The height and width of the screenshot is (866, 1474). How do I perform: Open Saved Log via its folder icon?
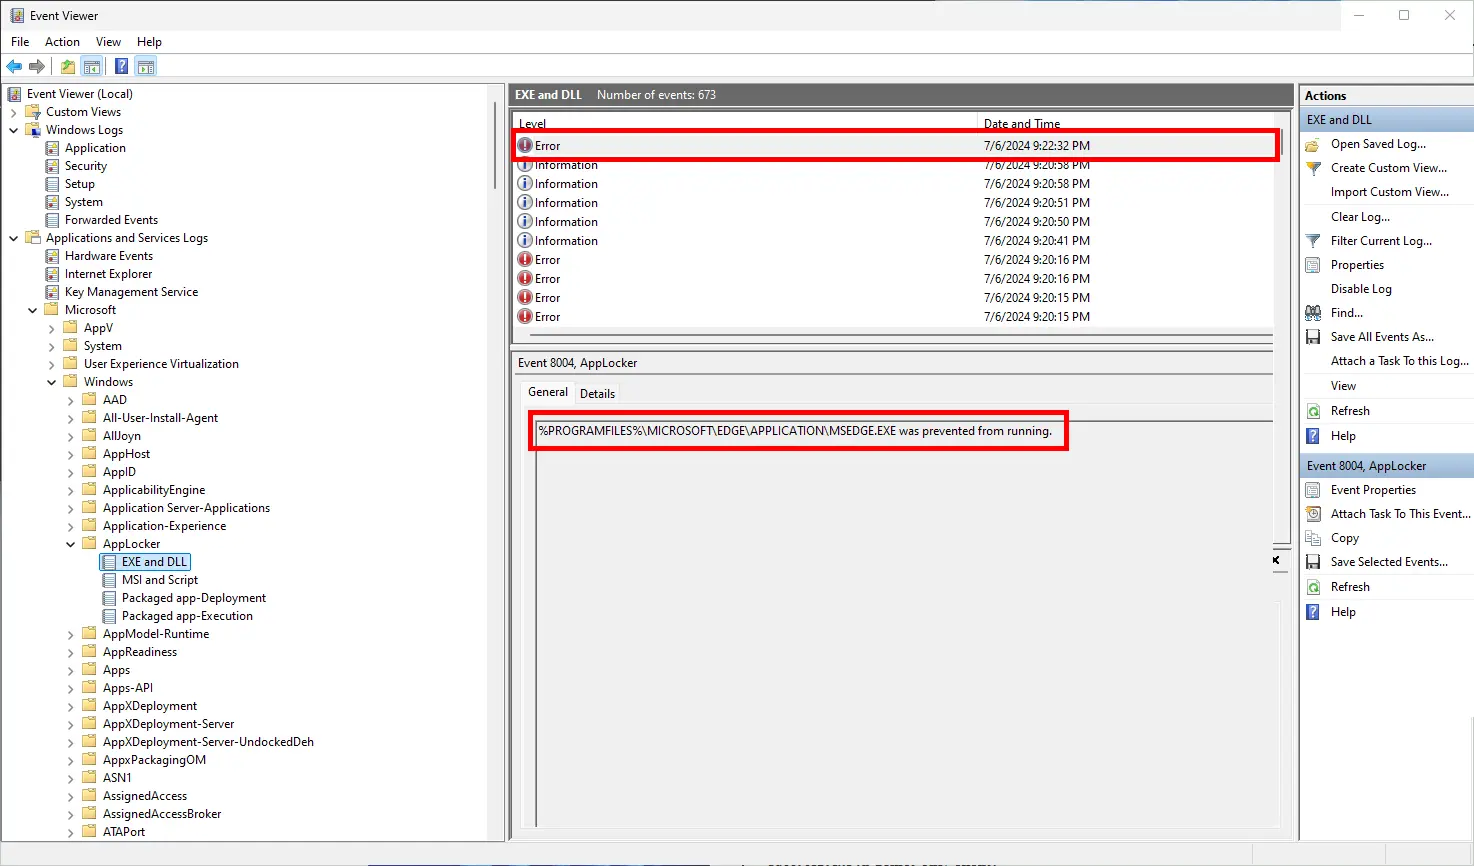pyautogui.click(x=1313, y=144)
